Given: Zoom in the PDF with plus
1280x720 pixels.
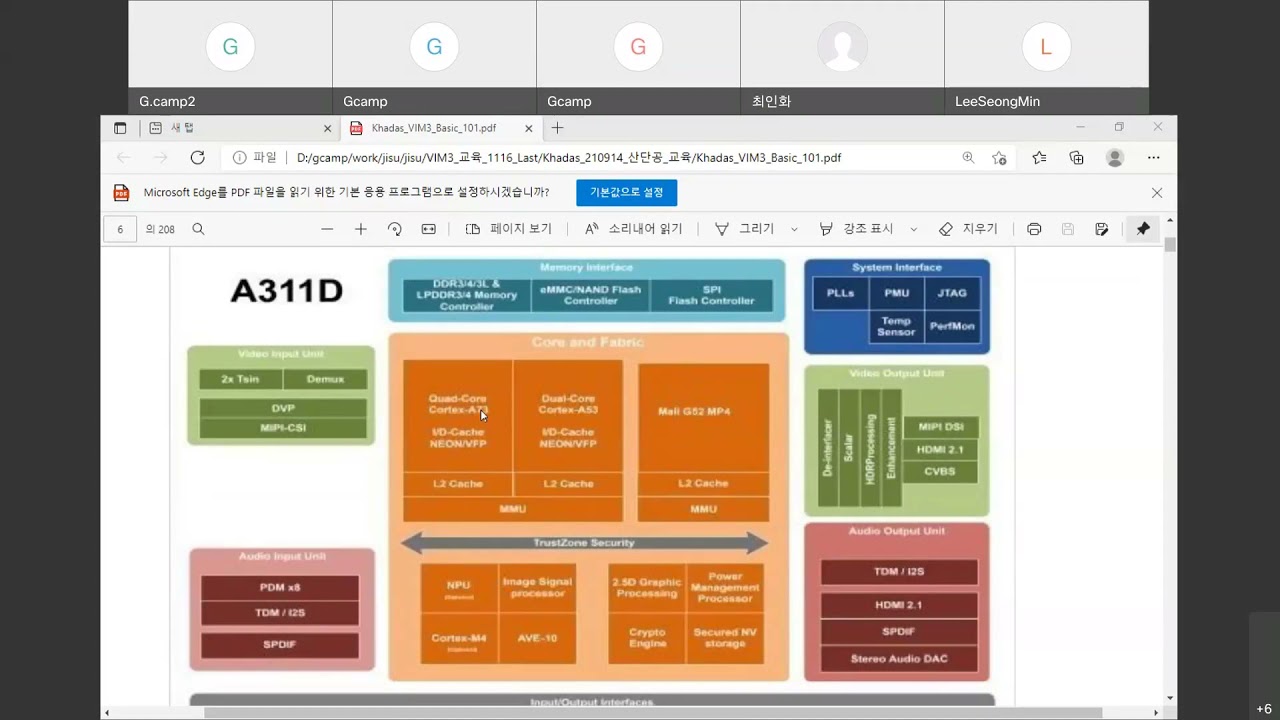Looking at the screenshot, I should tap(361, 229).
